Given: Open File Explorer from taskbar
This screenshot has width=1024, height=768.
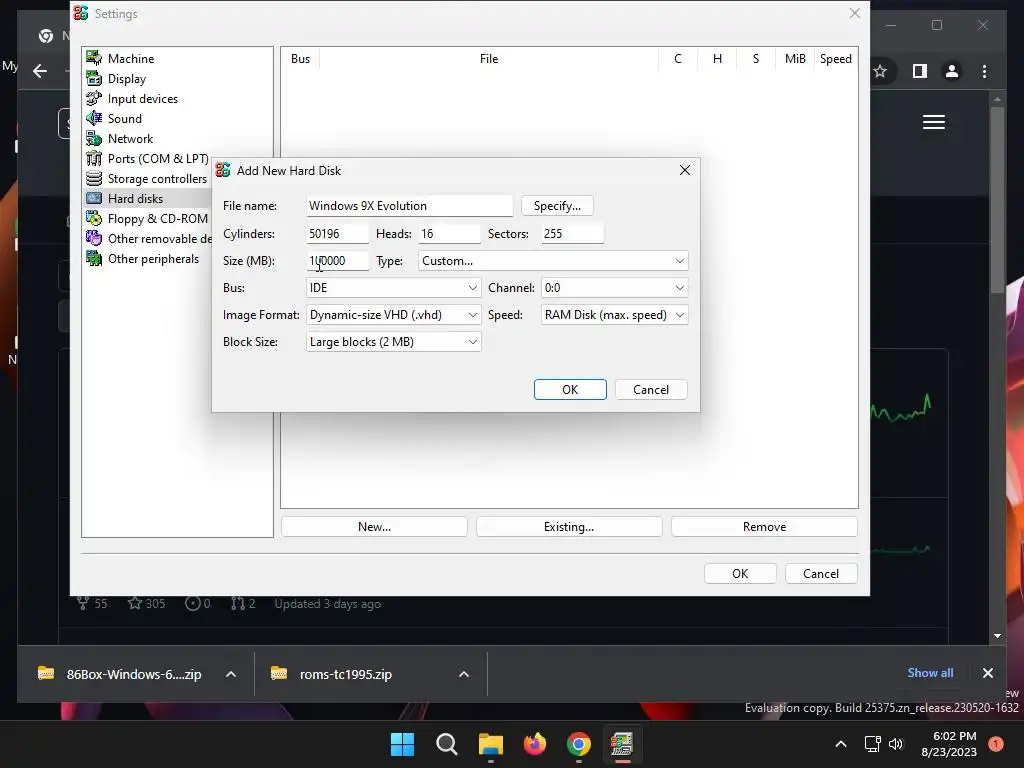Looking at the screenshot, I should (x=490, y=744).
